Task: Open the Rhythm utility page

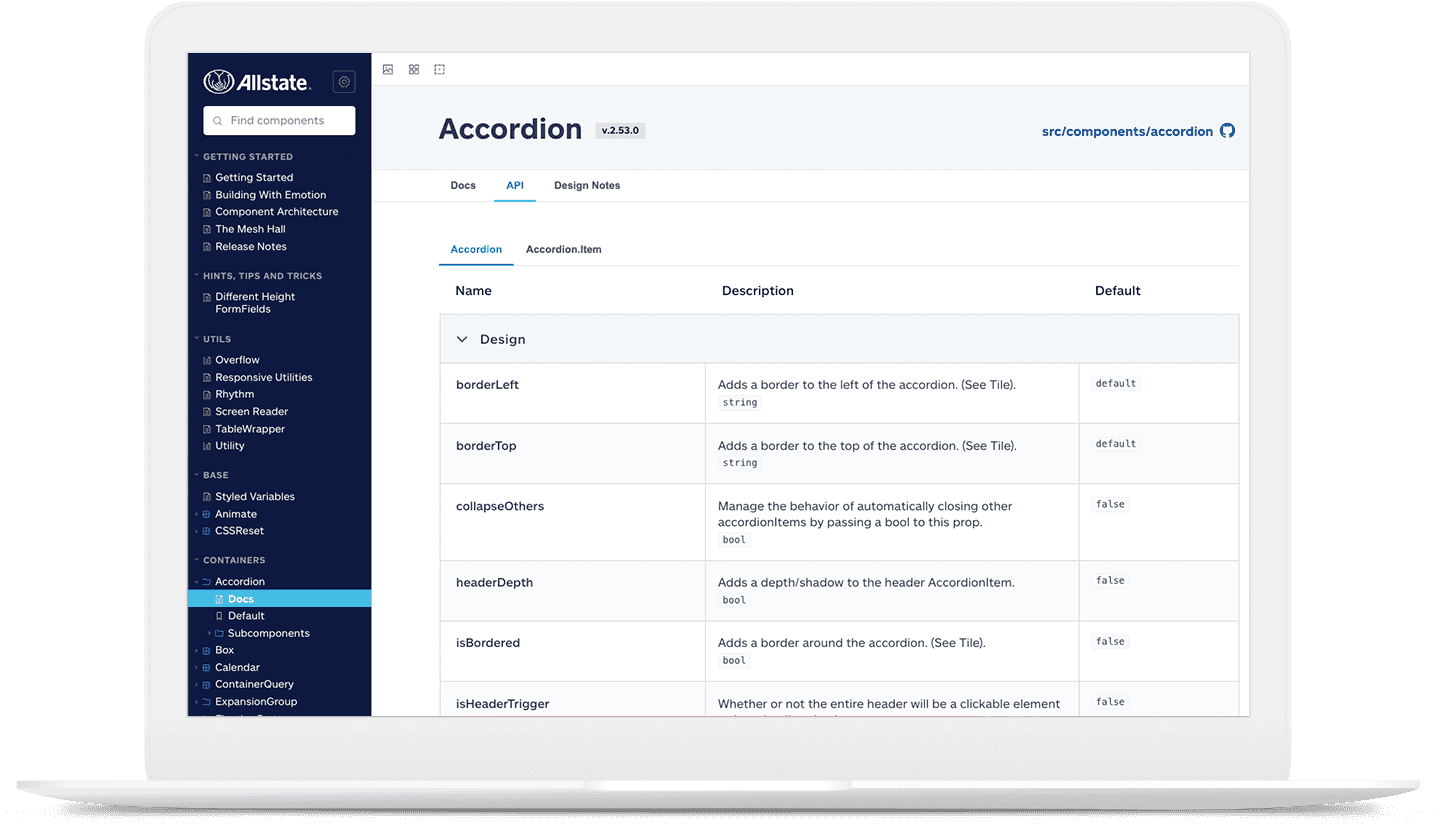Action: pos(235,394)
